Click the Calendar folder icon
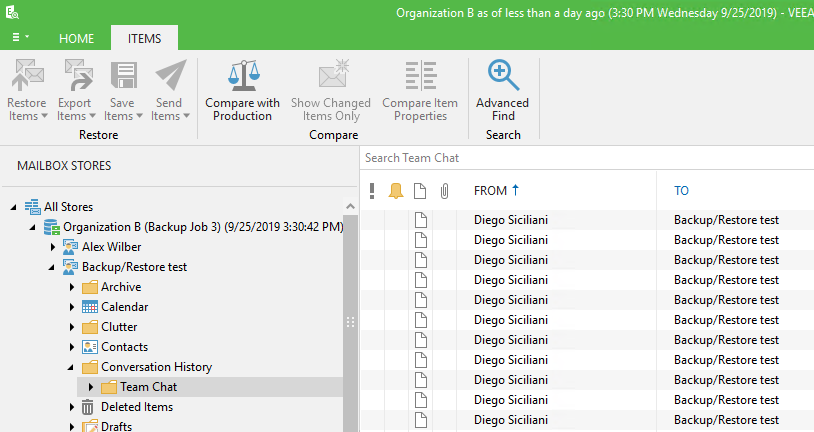This screenshot has width=814, height=432. click(x=90, y=307)
